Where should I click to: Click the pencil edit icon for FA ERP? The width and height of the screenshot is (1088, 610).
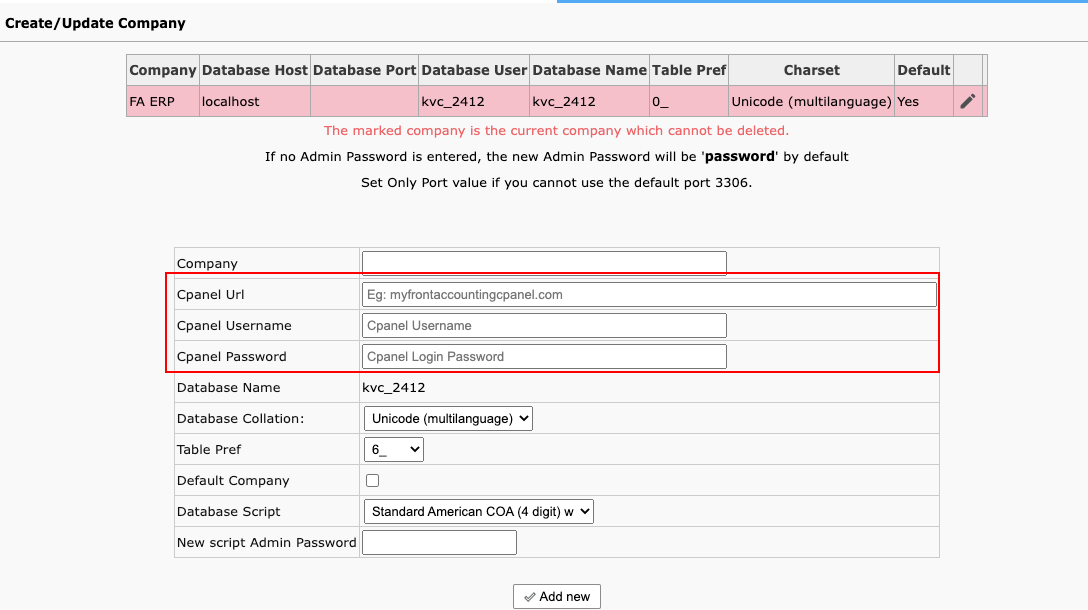click(x=967, y=101)
